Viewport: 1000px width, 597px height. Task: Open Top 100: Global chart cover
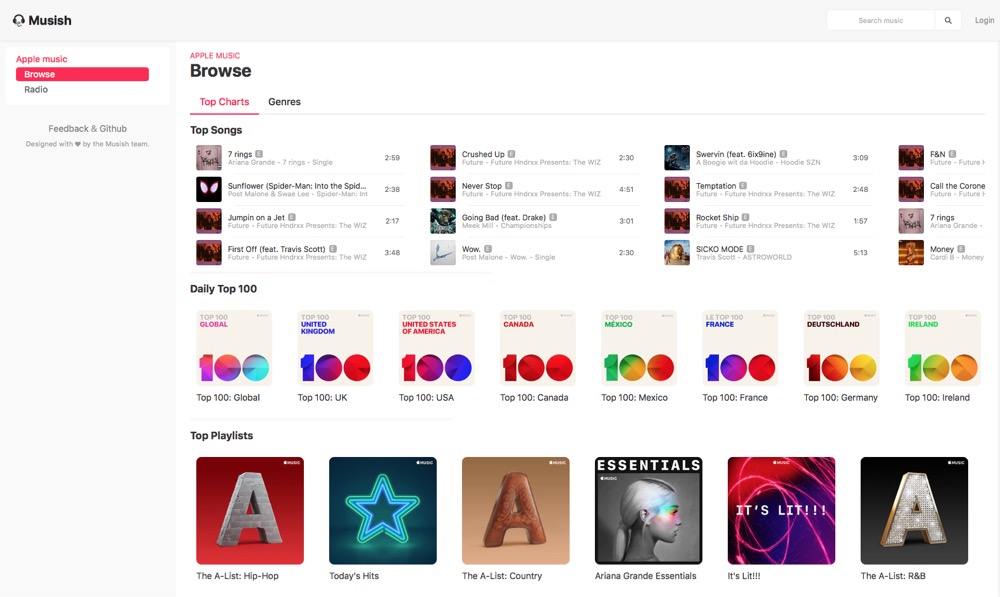[234, 348]
